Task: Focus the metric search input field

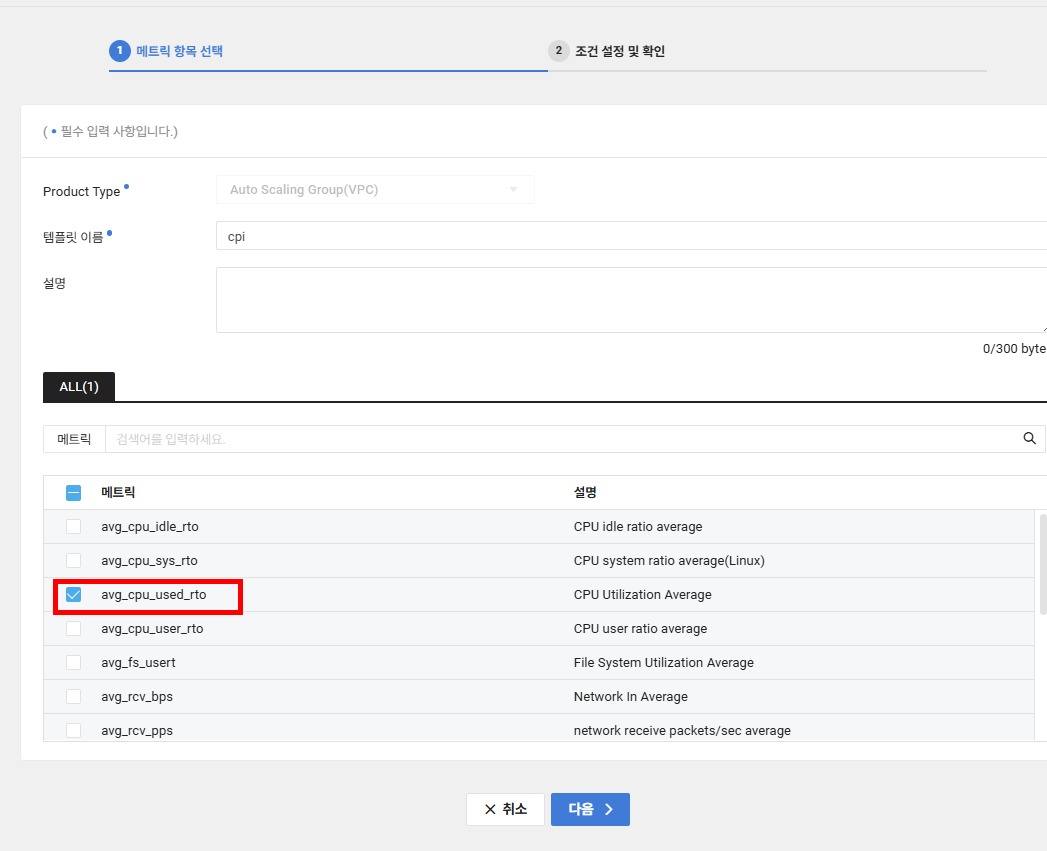Action: (x=561, y=439)
